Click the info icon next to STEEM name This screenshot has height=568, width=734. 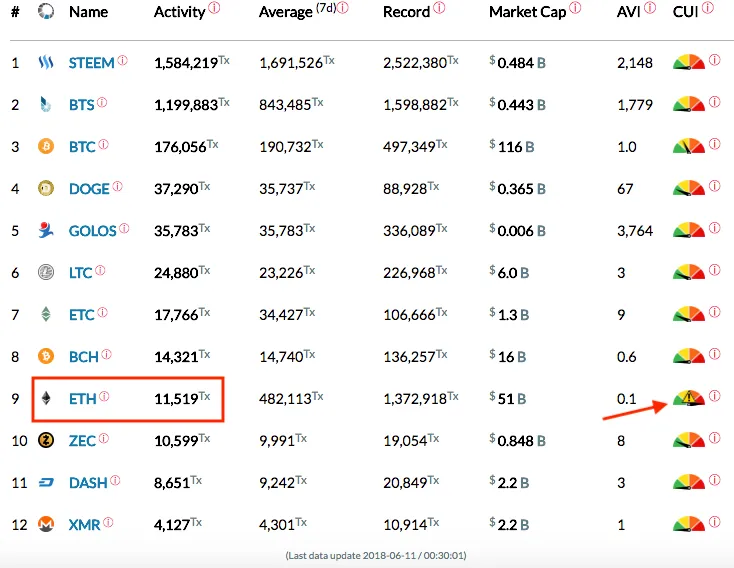122,60
